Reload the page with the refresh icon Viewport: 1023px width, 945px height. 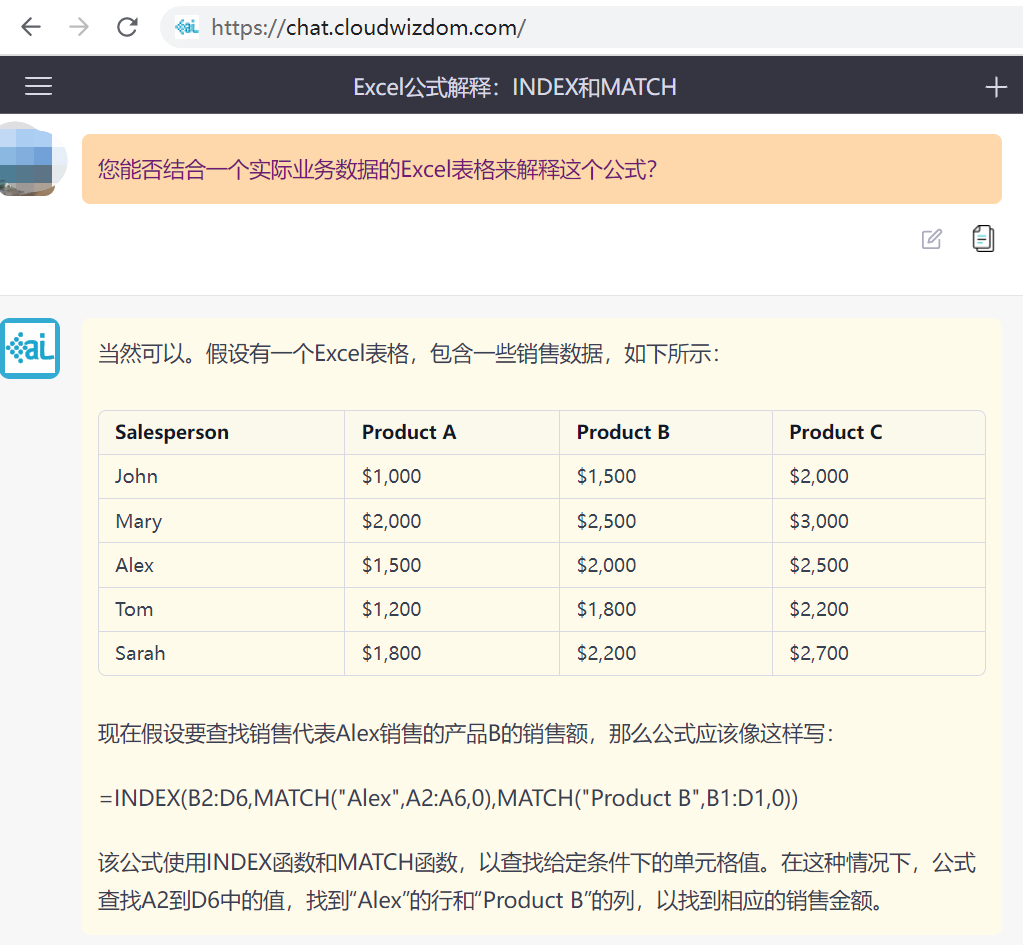127,27
